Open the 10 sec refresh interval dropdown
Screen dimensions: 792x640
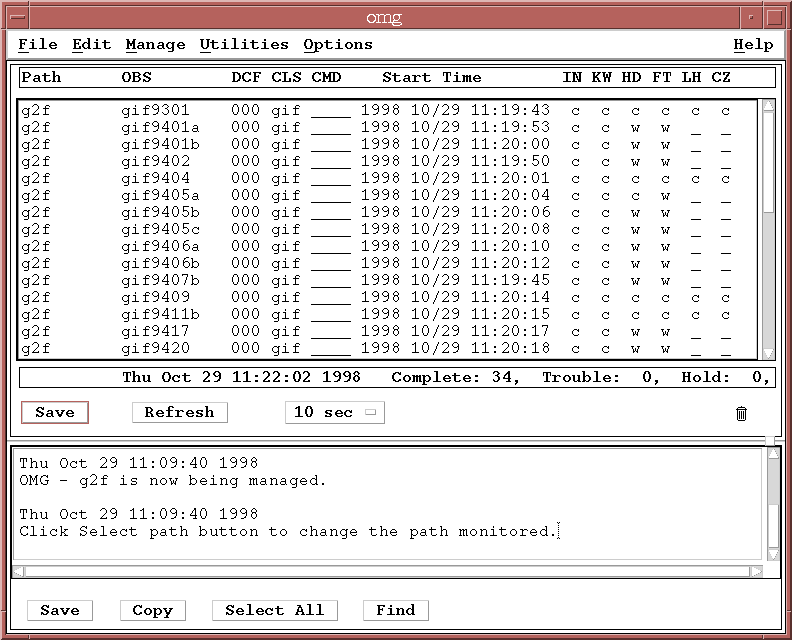coord(334,413)
